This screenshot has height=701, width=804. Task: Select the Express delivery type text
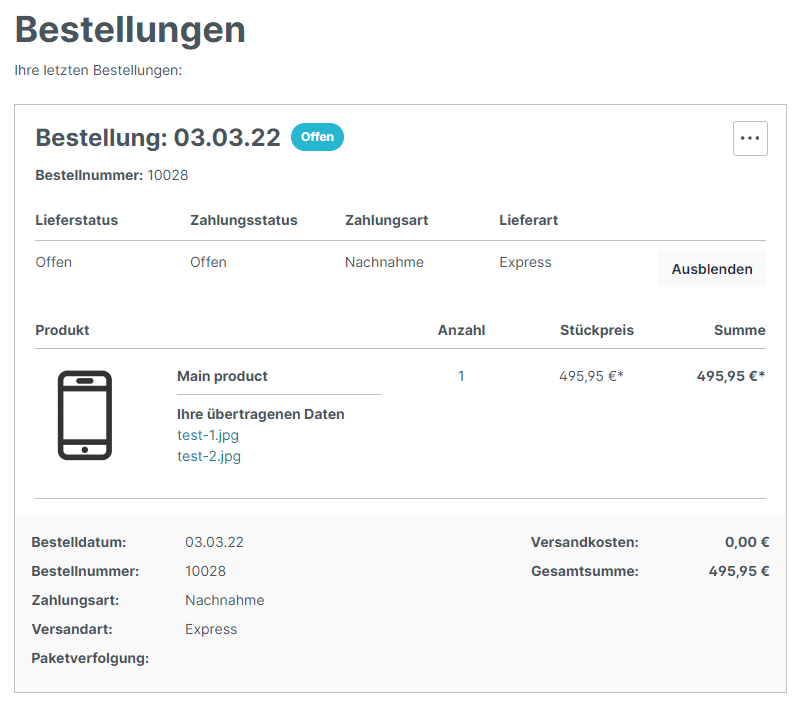(523, 262)
